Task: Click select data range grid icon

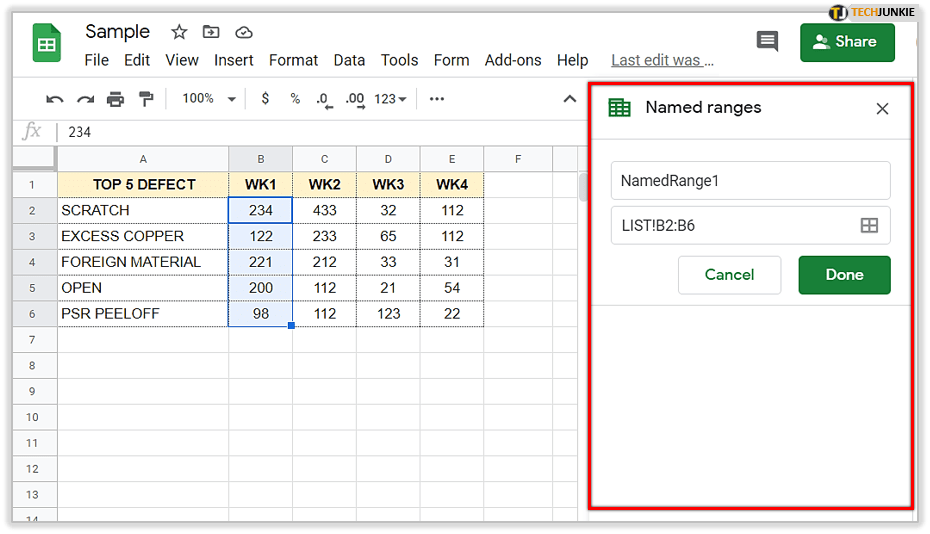Action: tap(869, 226)
